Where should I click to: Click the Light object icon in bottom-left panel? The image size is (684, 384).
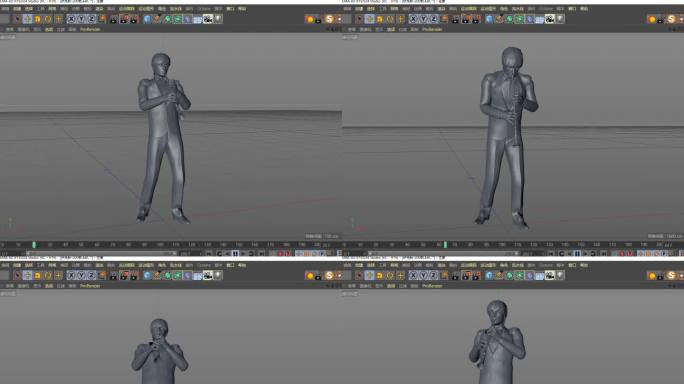[218, 276]
